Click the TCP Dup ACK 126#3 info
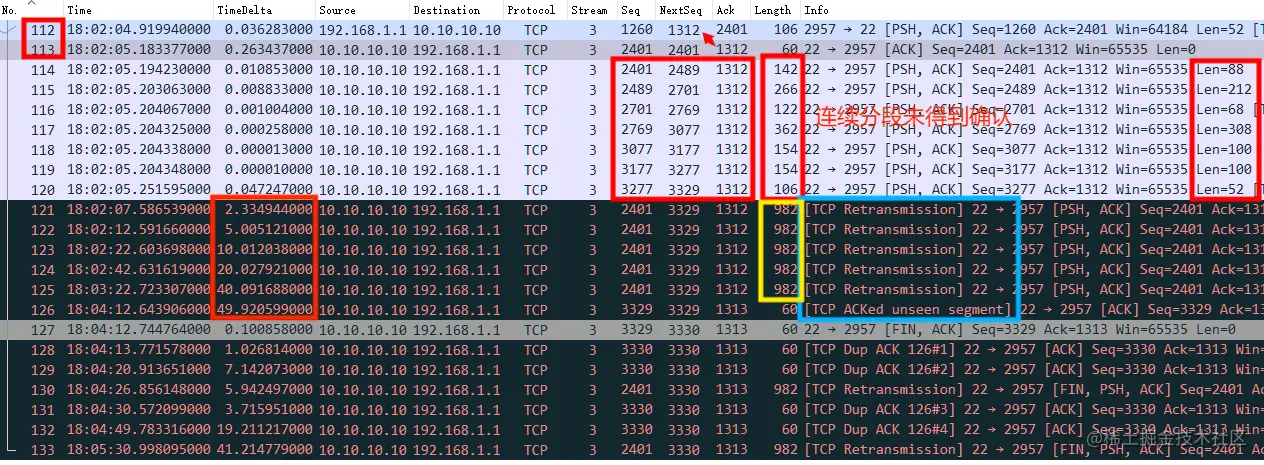This screenshot has width=1264, height=465. [x=882, y=410]
